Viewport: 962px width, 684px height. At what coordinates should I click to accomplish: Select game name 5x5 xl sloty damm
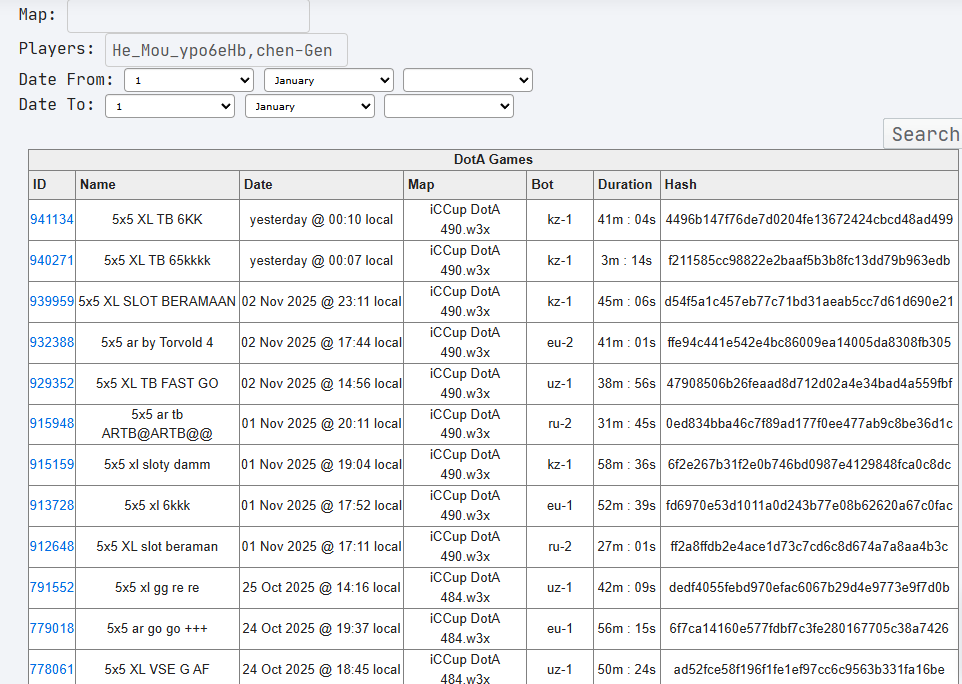tap(157, 465)
